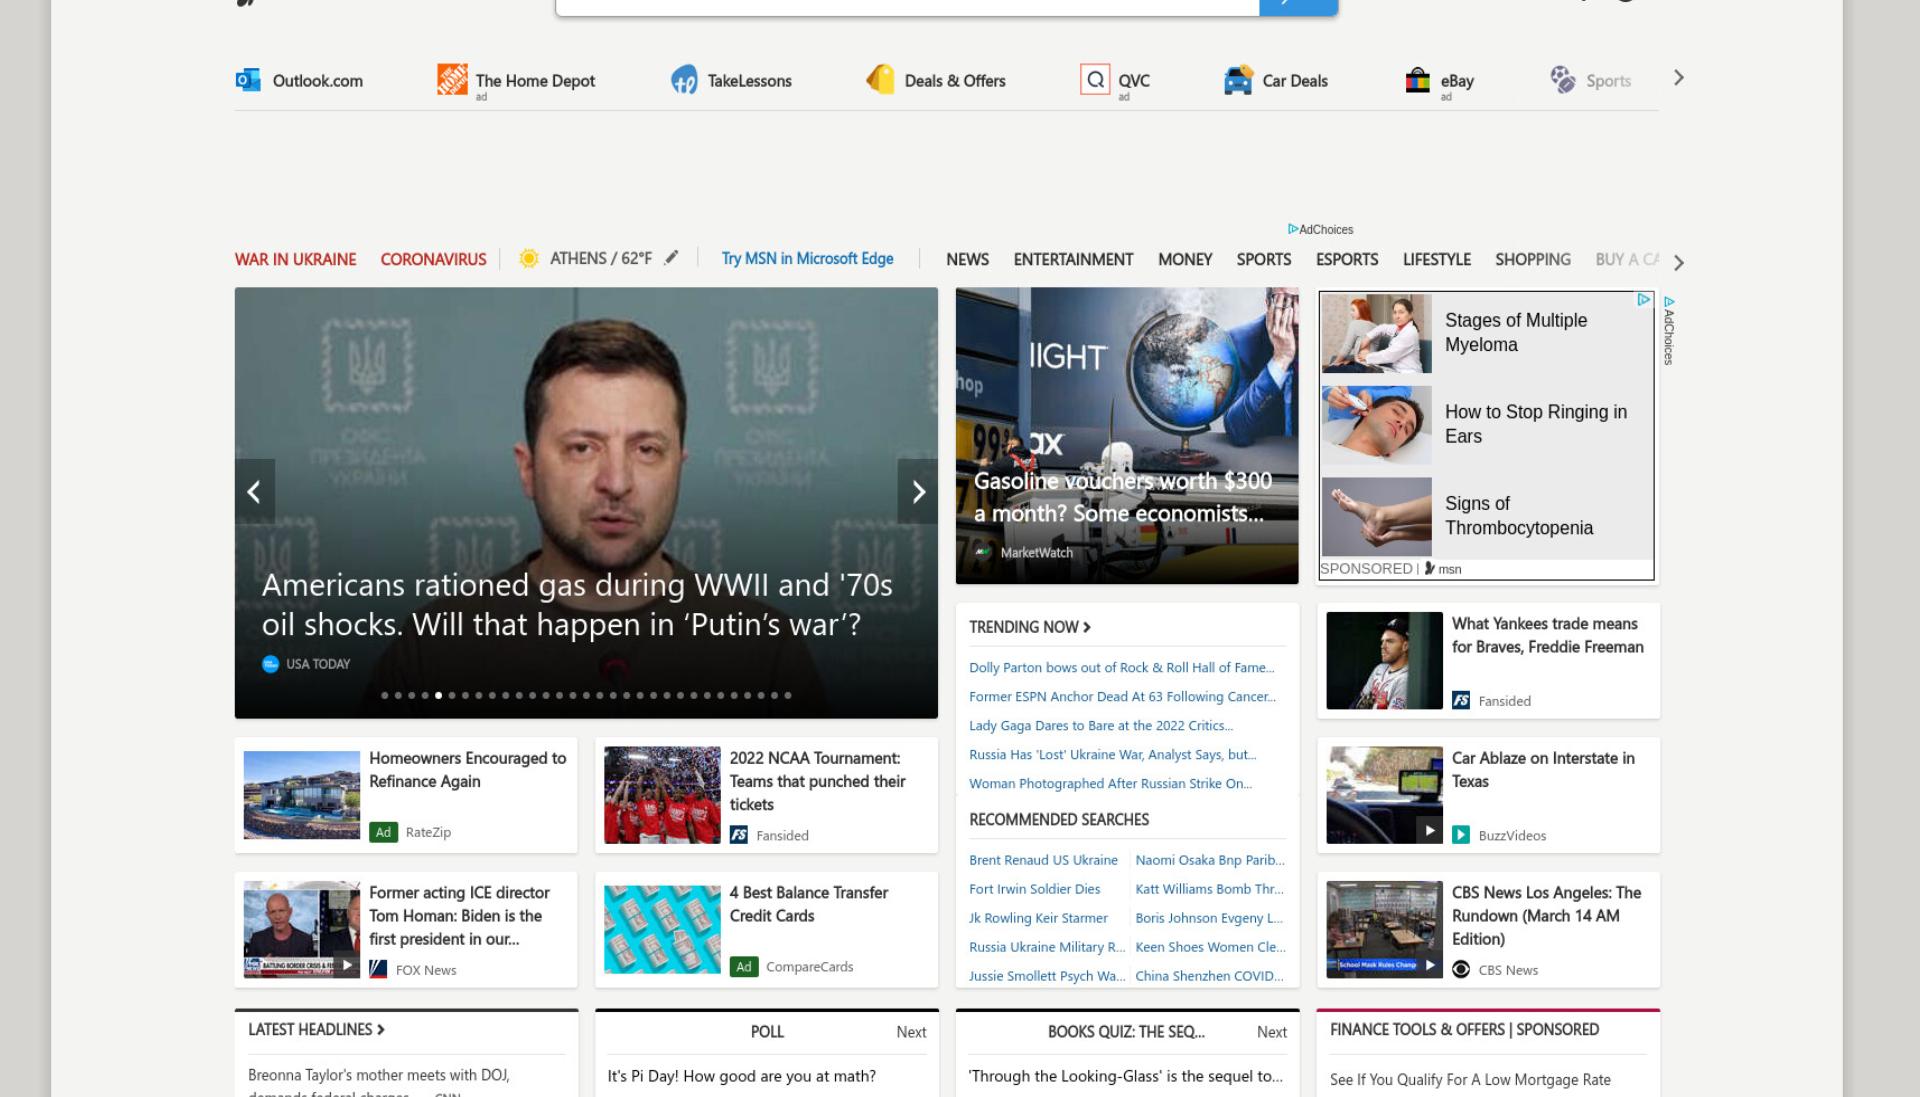Advance the headline carousel to the next slide

pos(918,491)
